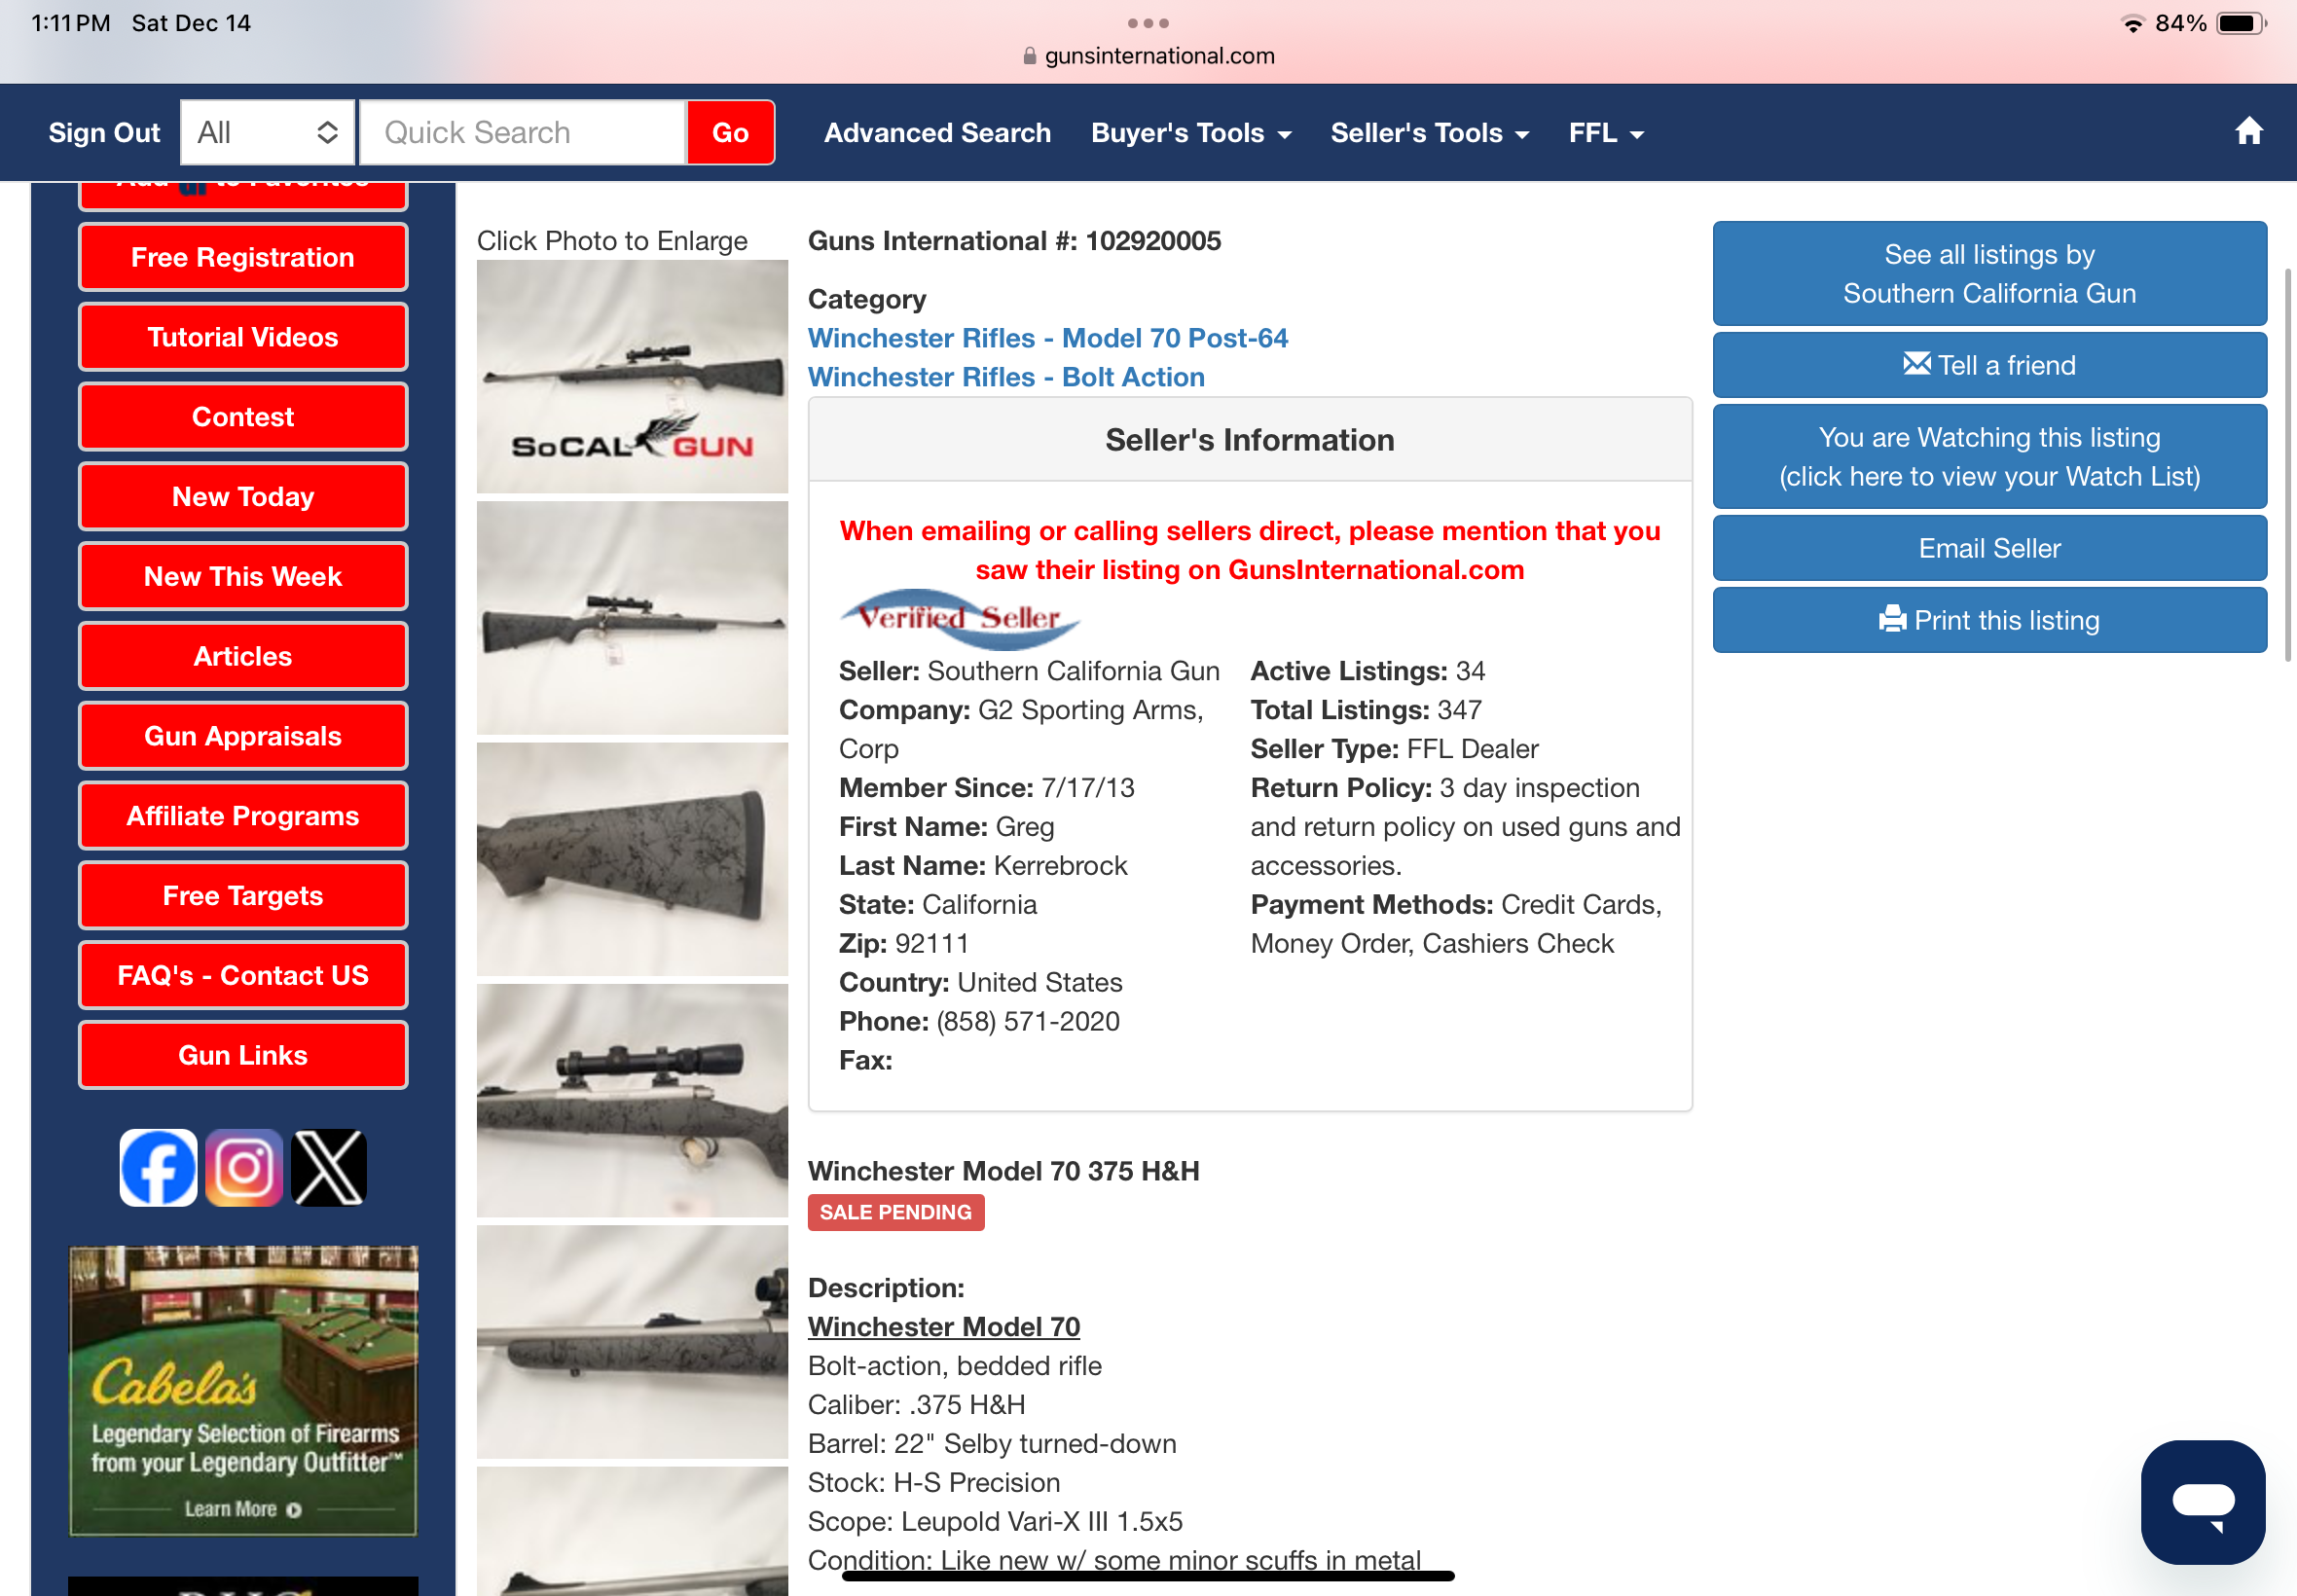Enlarge the scope and action photo
Screen dimensions: 2297x1596
(632, 1100)
